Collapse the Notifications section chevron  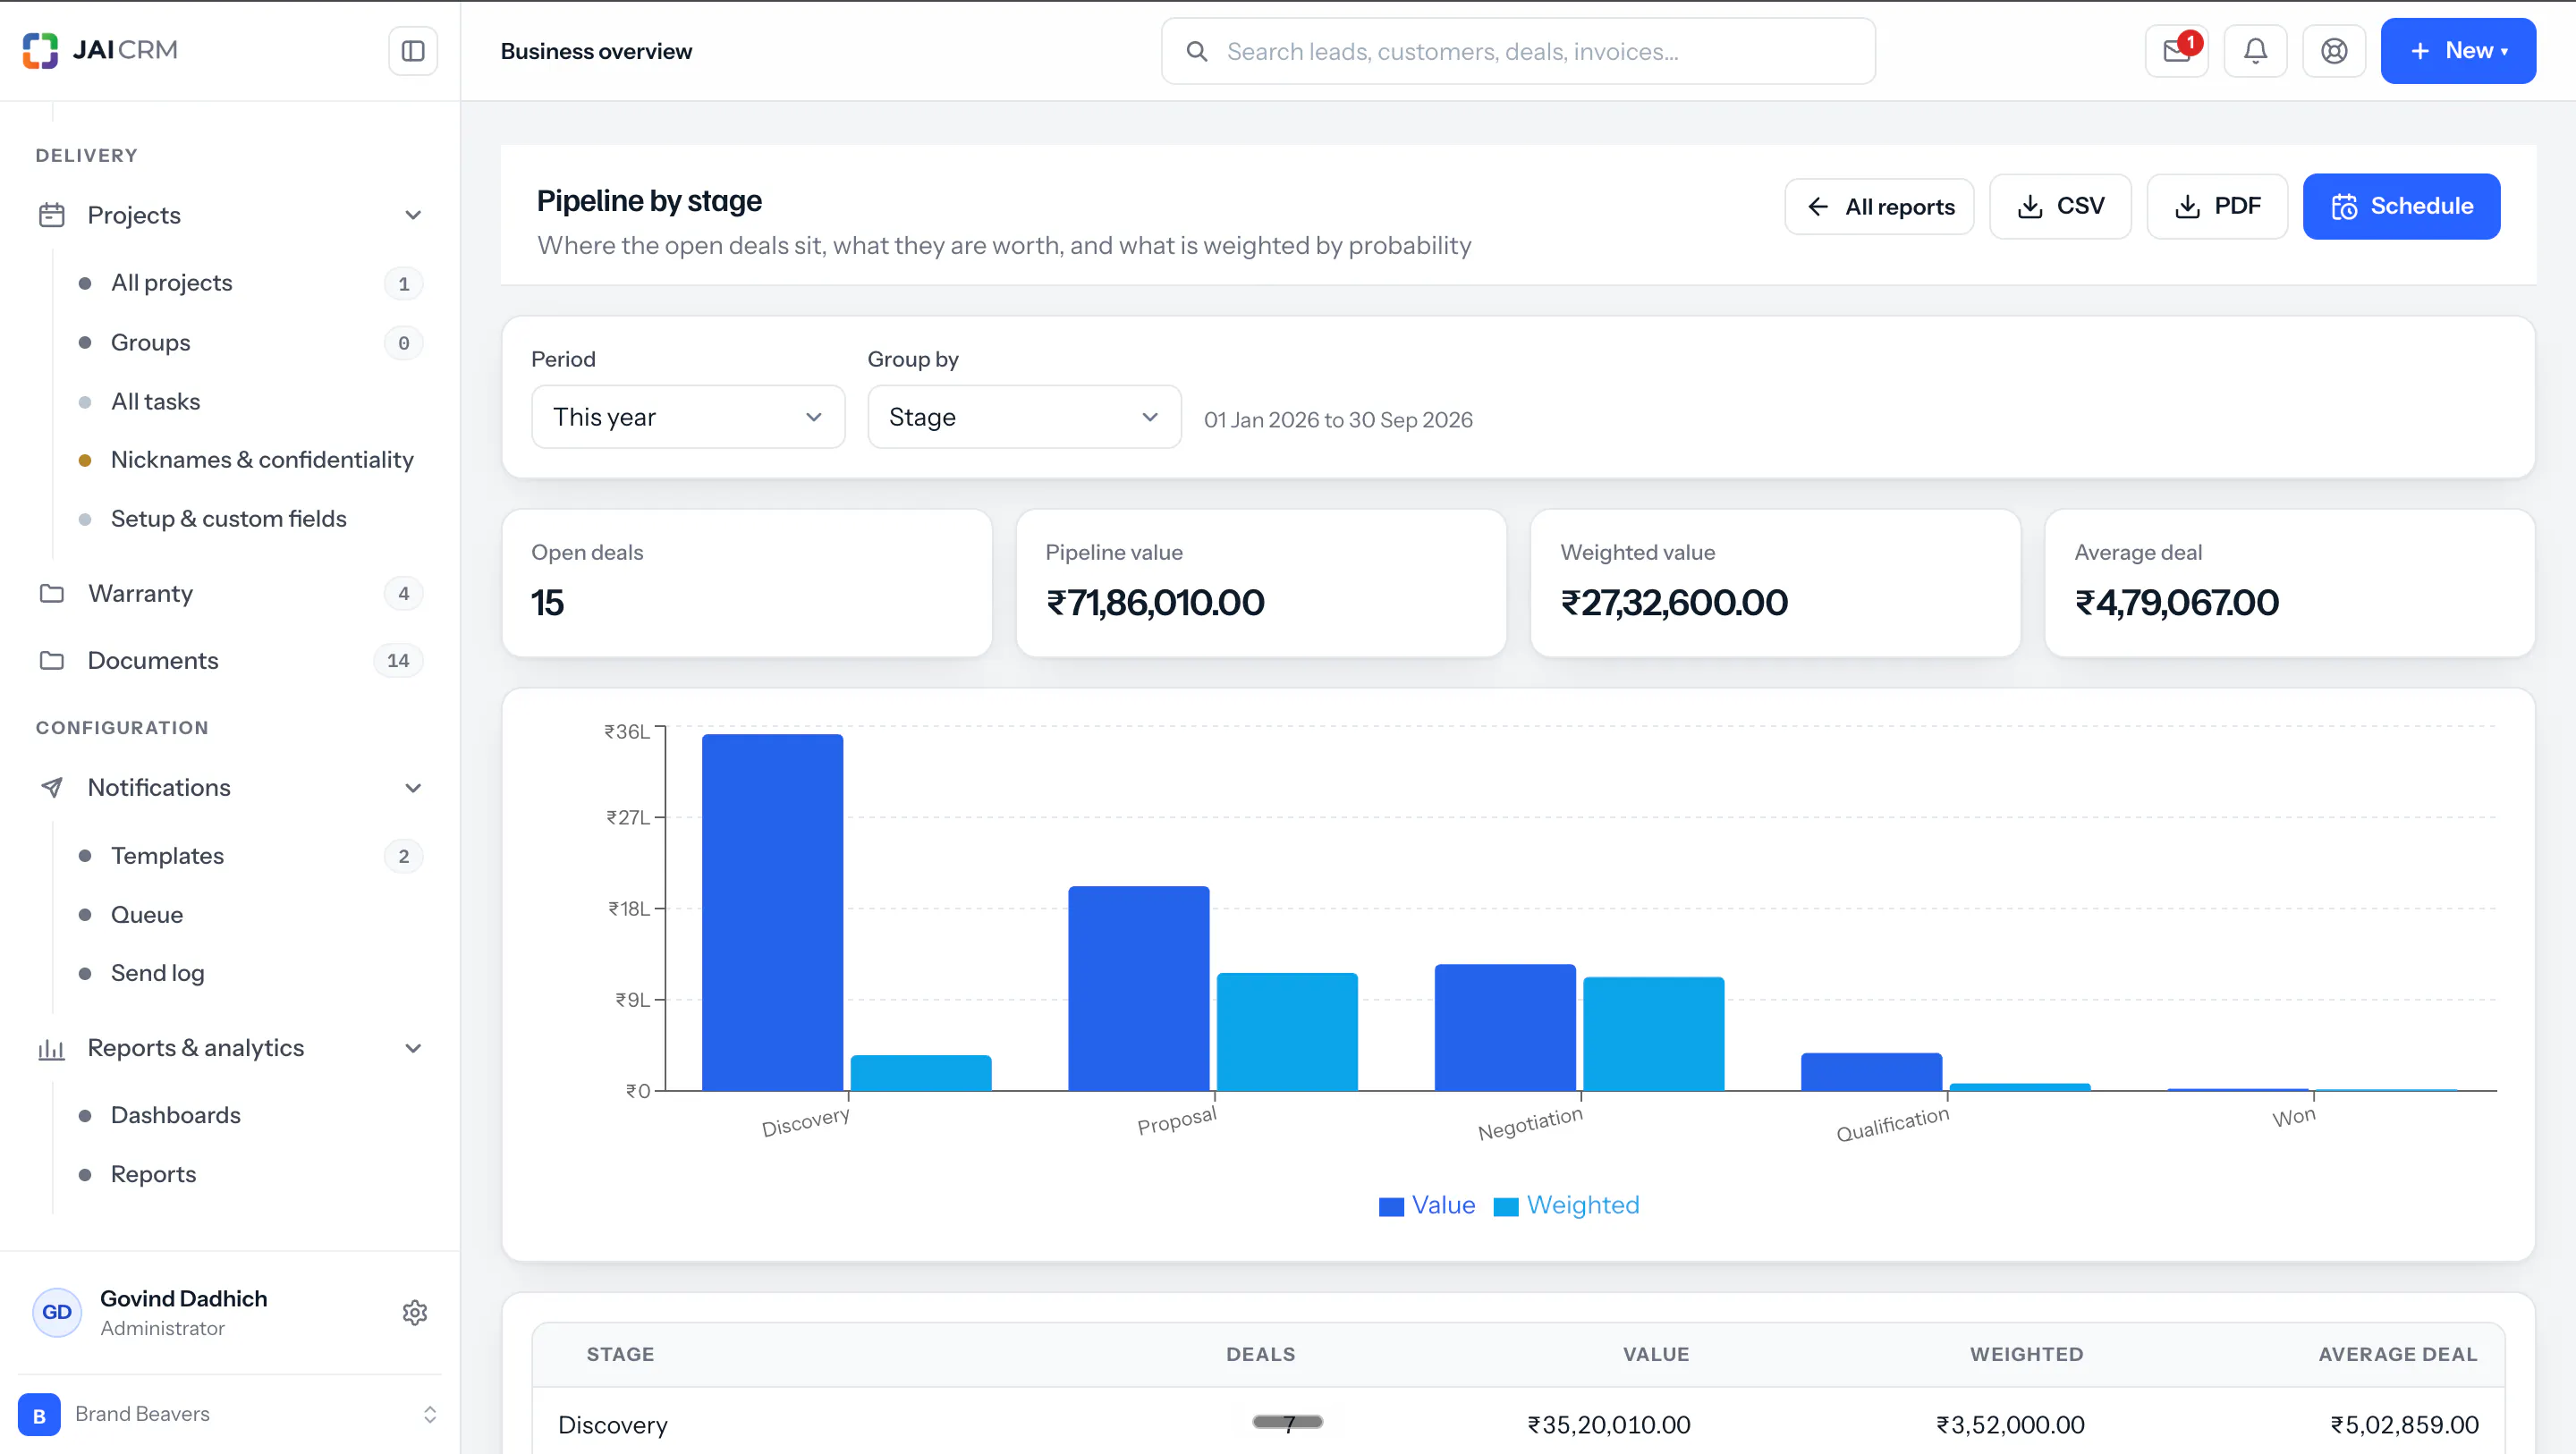coord(413,788)
